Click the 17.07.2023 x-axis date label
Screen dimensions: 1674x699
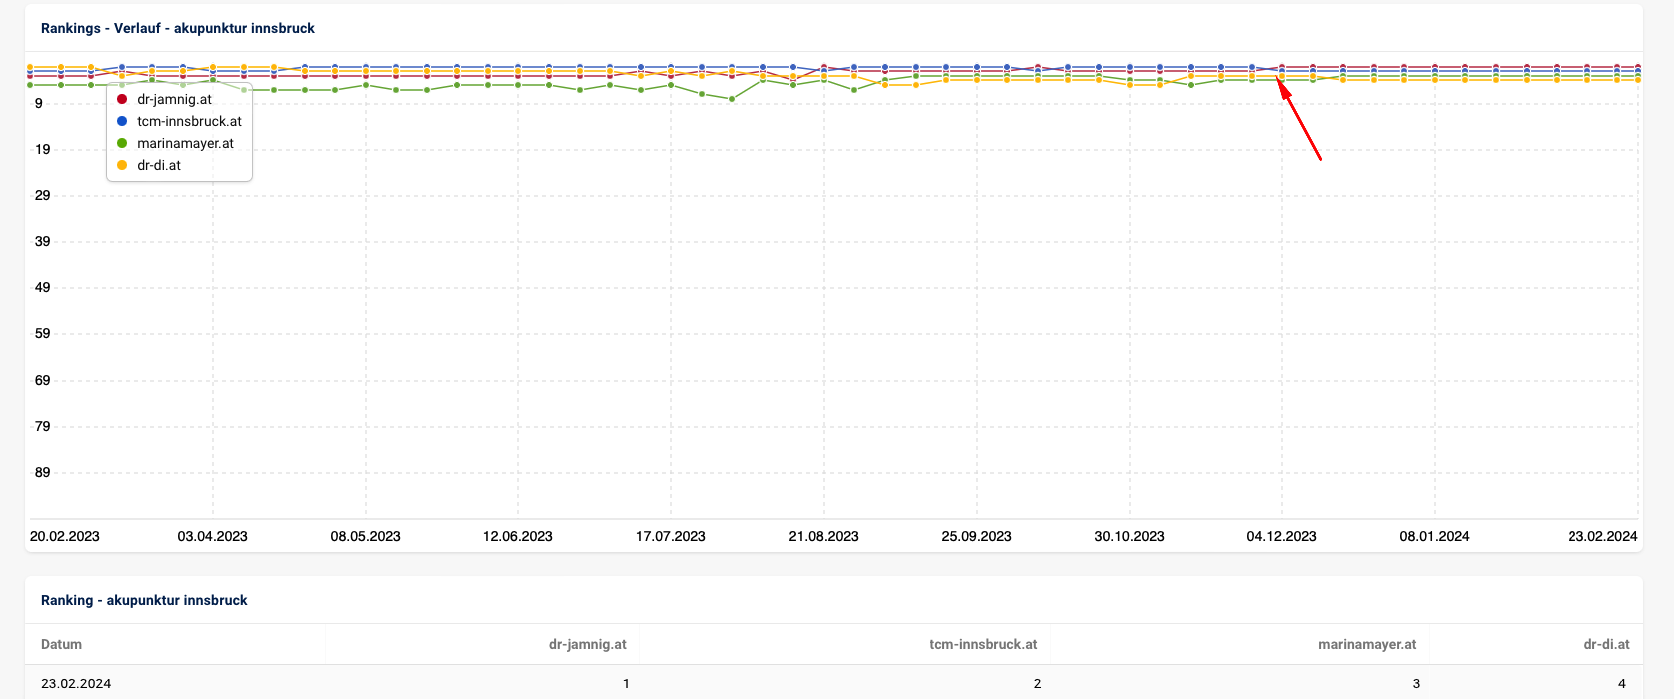[671, 537]
